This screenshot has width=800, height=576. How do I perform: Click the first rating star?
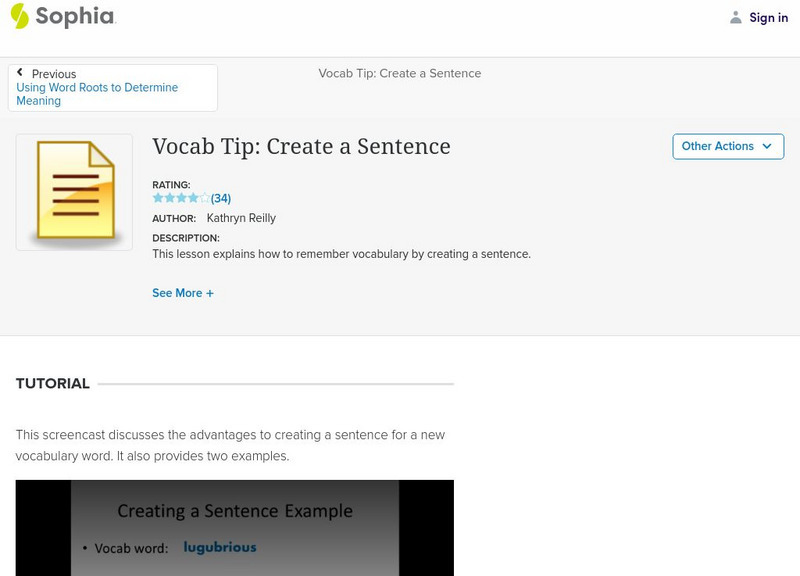(157, 198)
